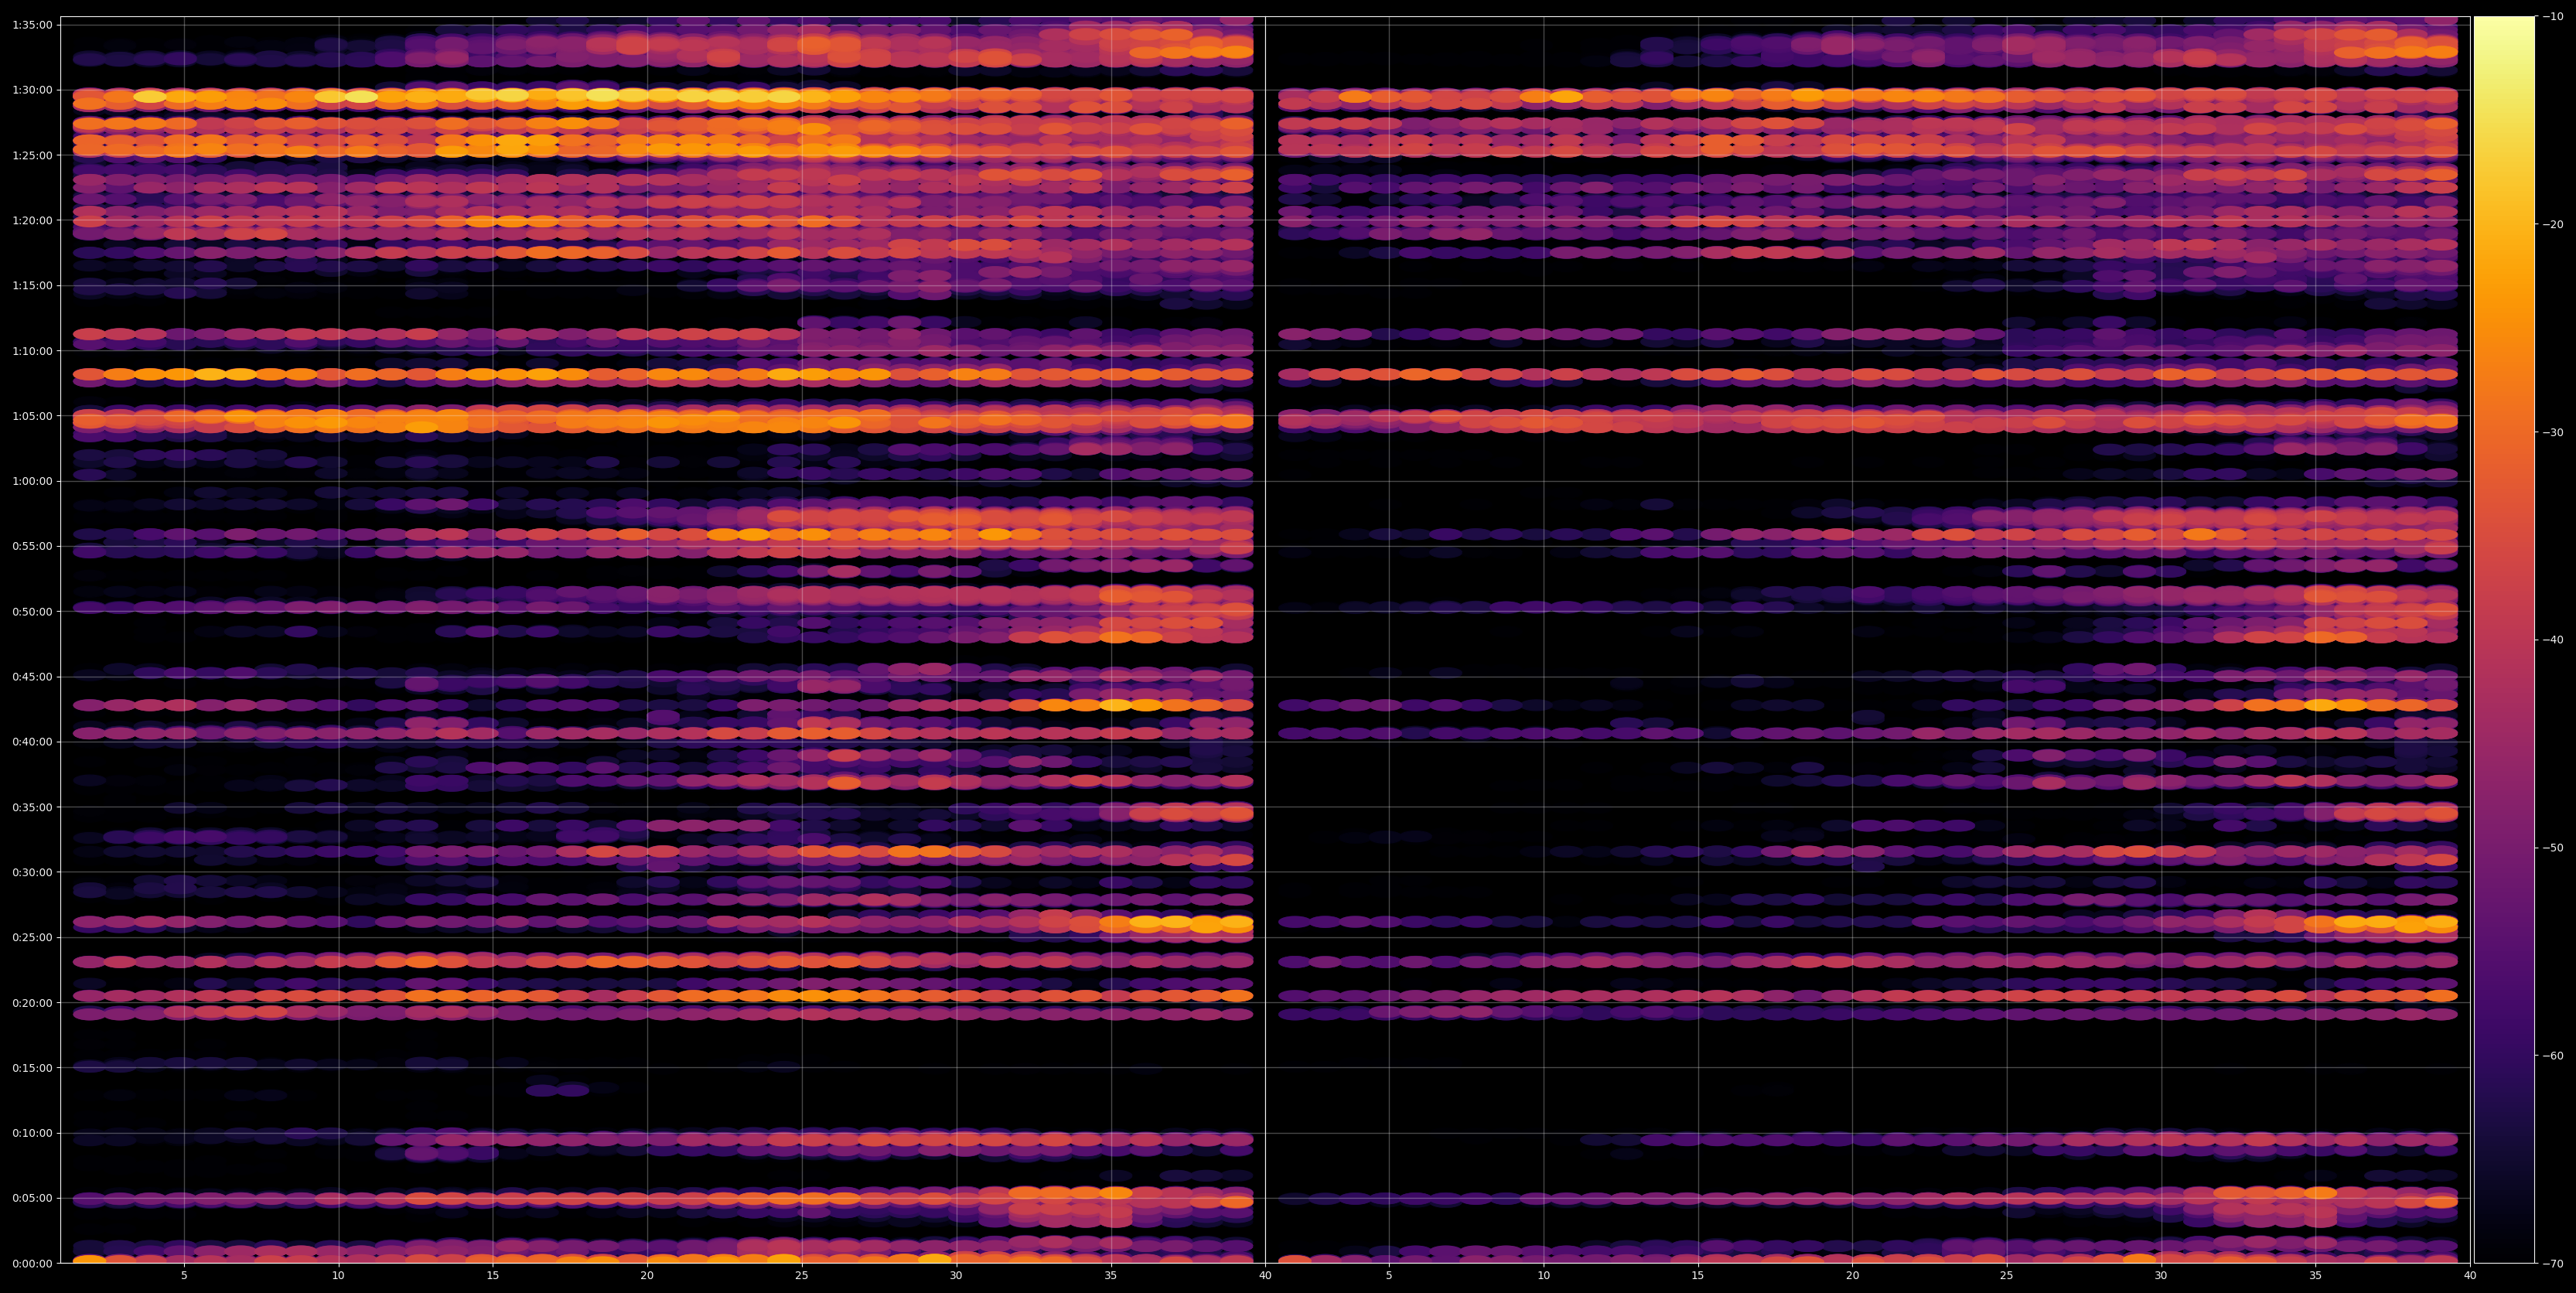This screenshot has height=1293, width=2576.
Task: Click the −10 colorbar tick label
Action: pos(2553,16)
